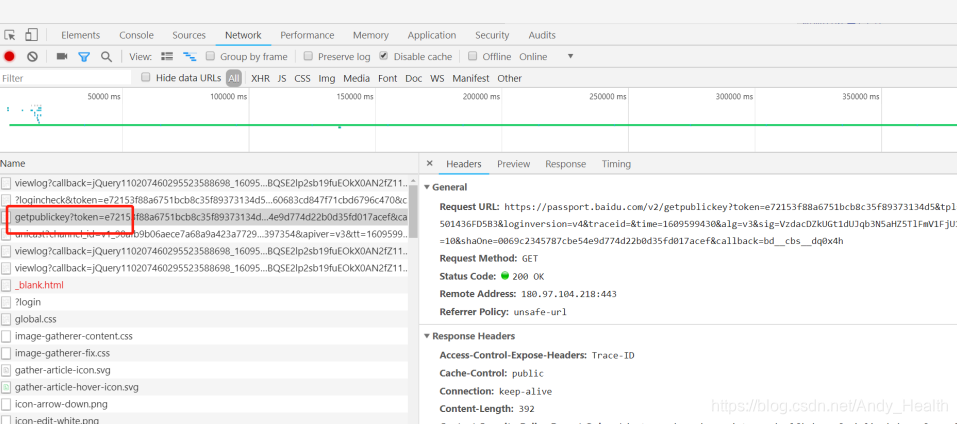The image size is (957, 424).
Task: Select the All filter type
Action: 234,78
